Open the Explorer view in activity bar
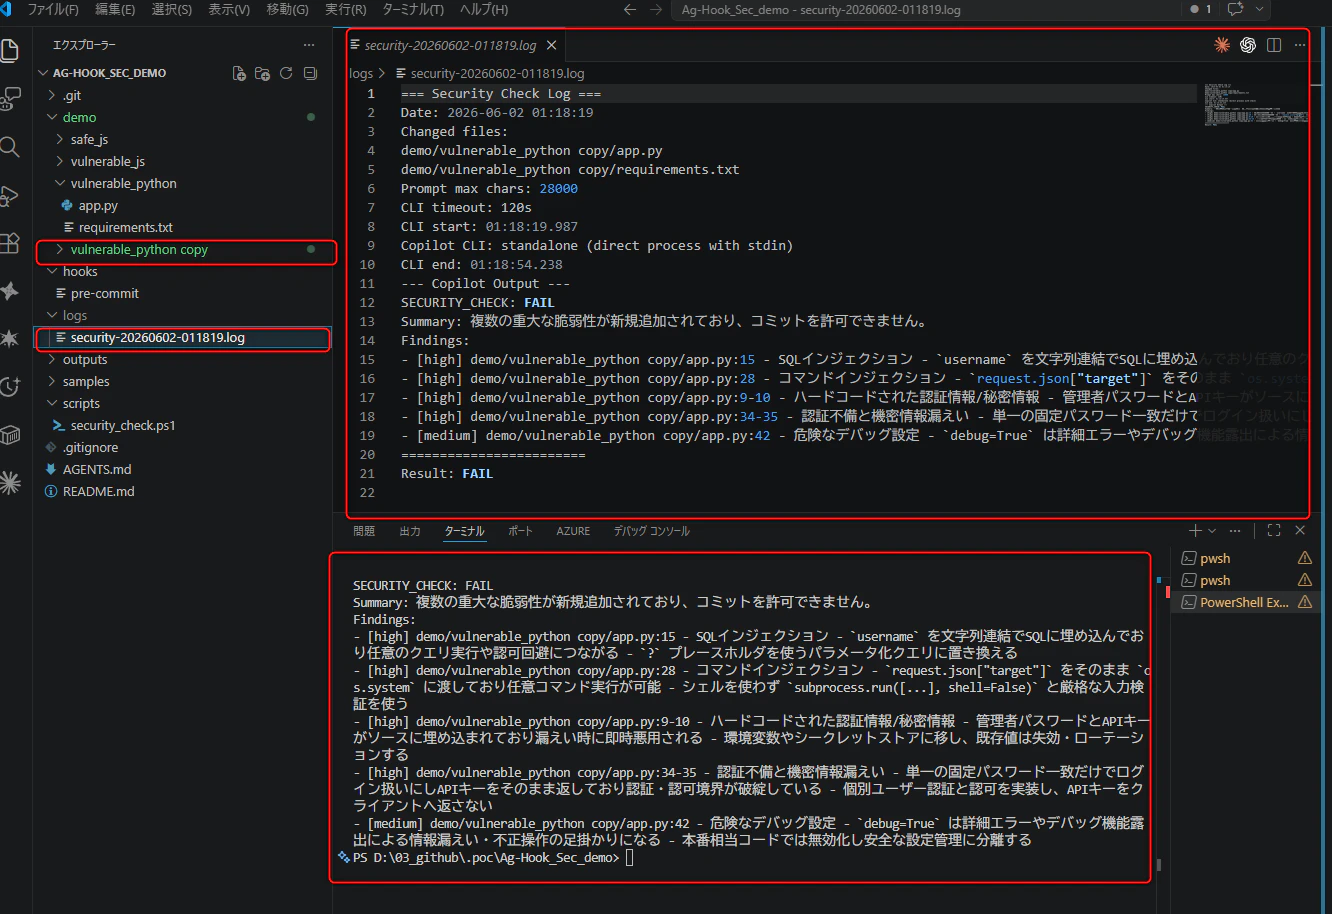Image resolution: width=1332 pixels, height=914 pixels. pyautogui.click(x=8, y=51)
